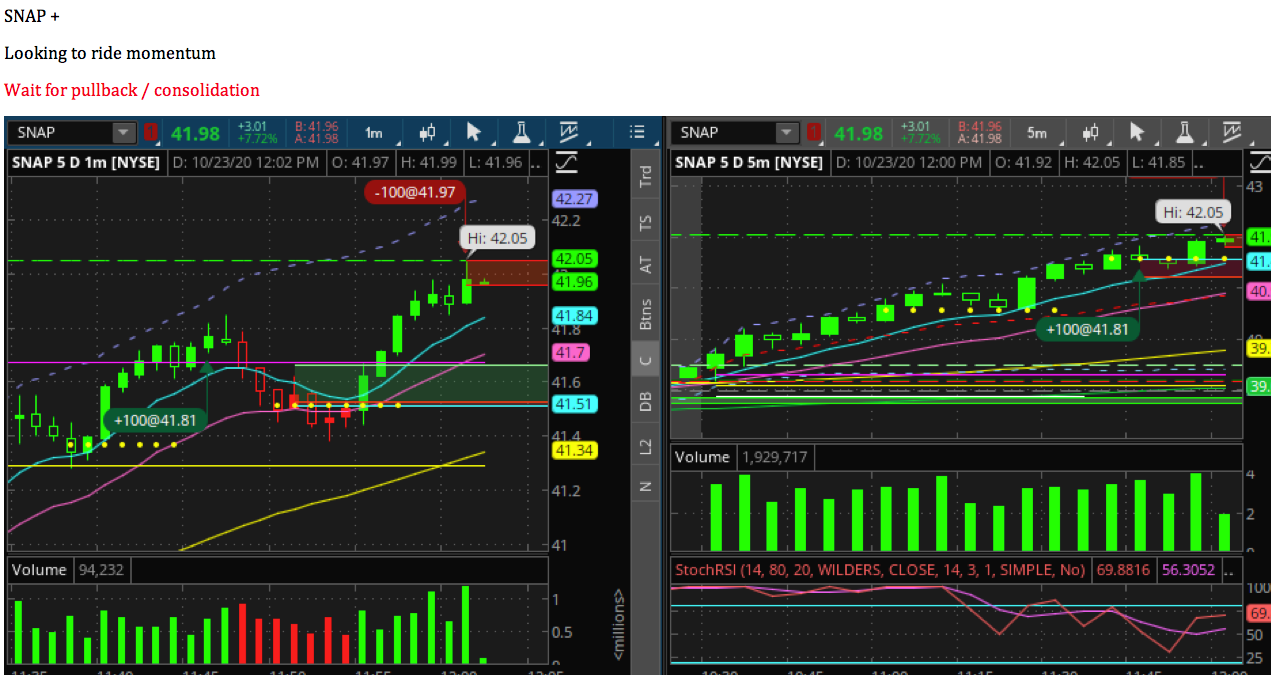
Task: Click 69.8816 StochRSI value
Action: [x=1123, y=569]
